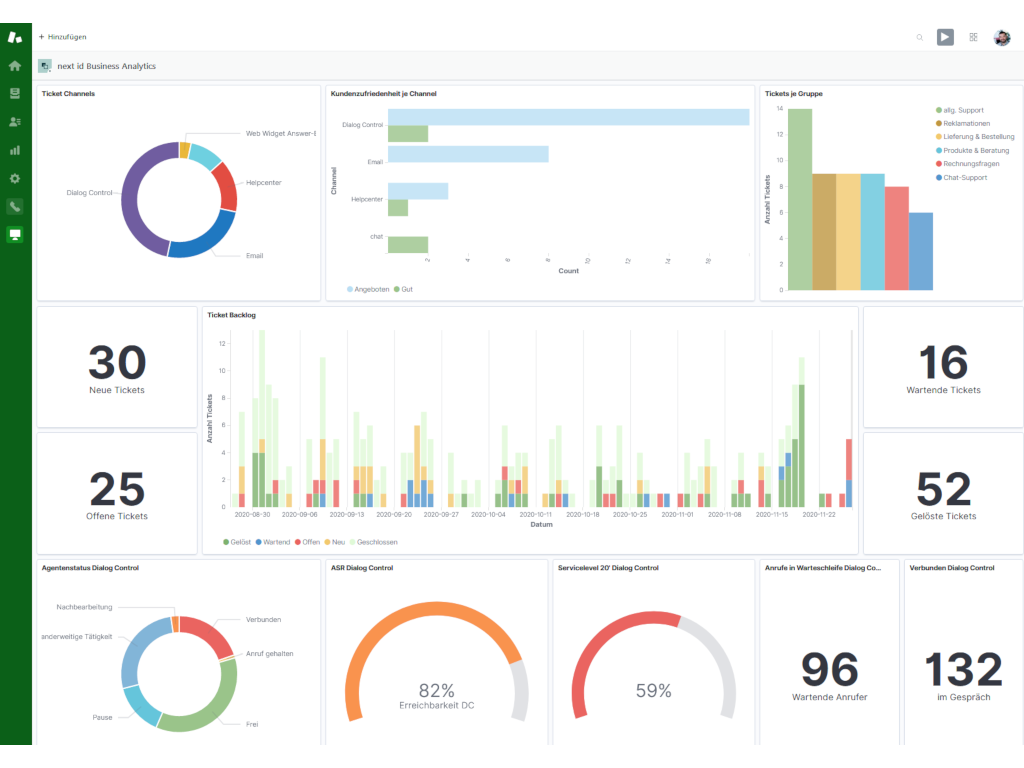Toggle the Chat-Support legend entry
This screenshot has width=1024, height=768.
click(x=962, y=177)
